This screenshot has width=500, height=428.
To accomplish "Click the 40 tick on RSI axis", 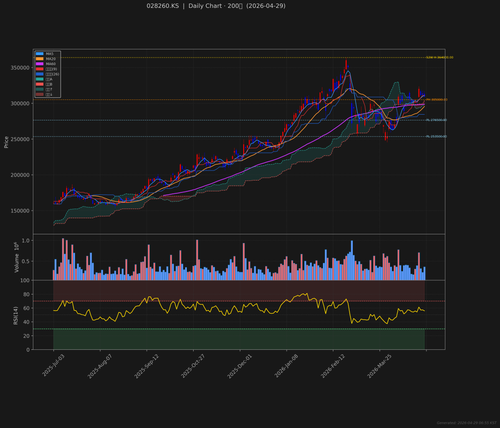I will point(26,322).
